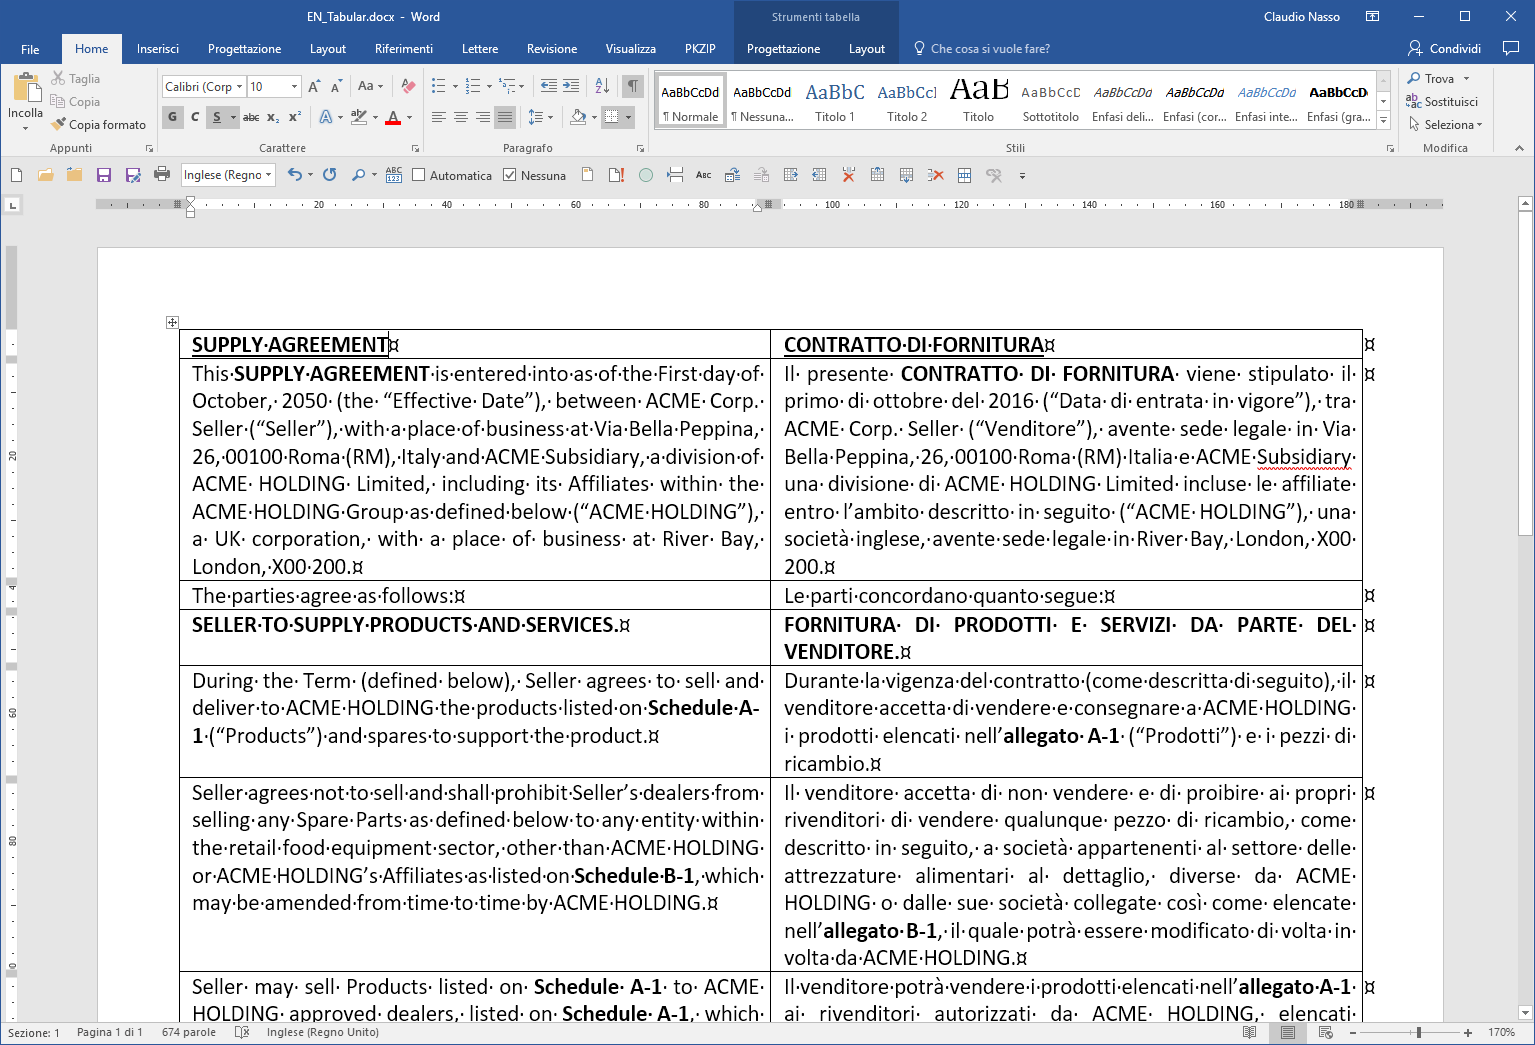Uncheck the Nessuna checkbox
This screenshot has height=1045, width=1535.
tap(510, 175)
